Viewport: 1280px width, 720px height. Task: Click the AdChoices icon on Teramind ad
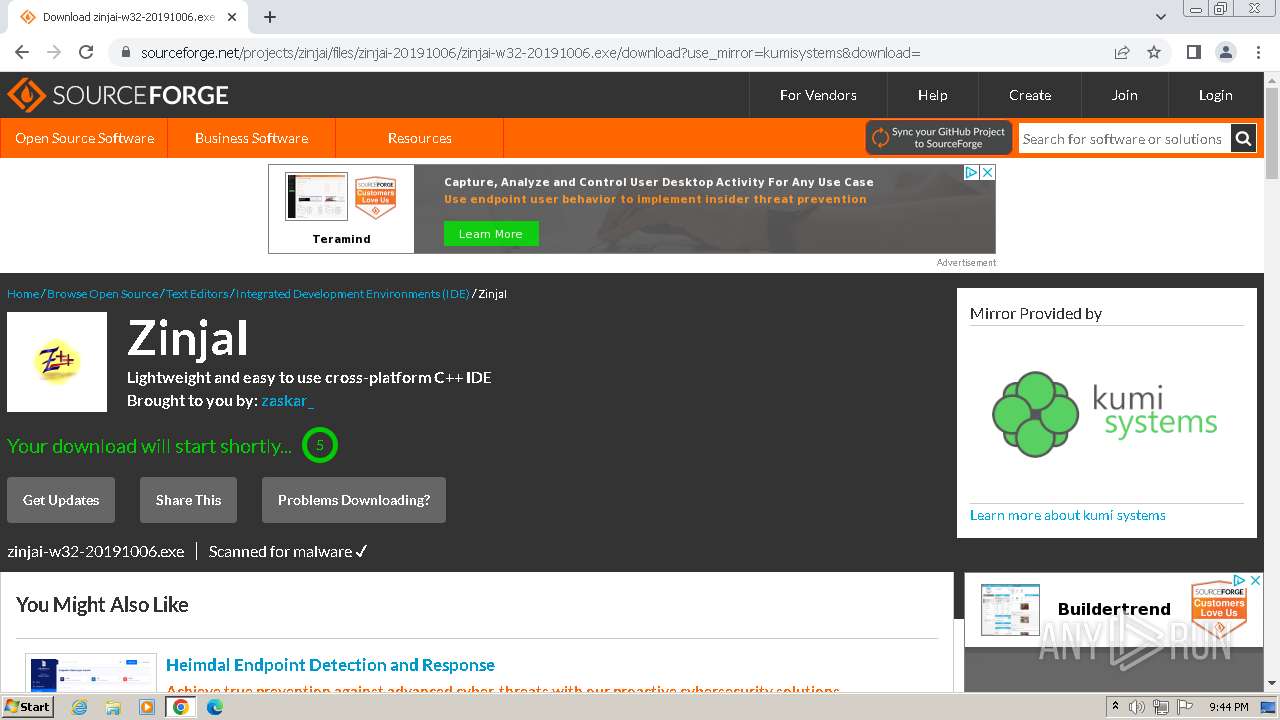click(x=971, y=172)
